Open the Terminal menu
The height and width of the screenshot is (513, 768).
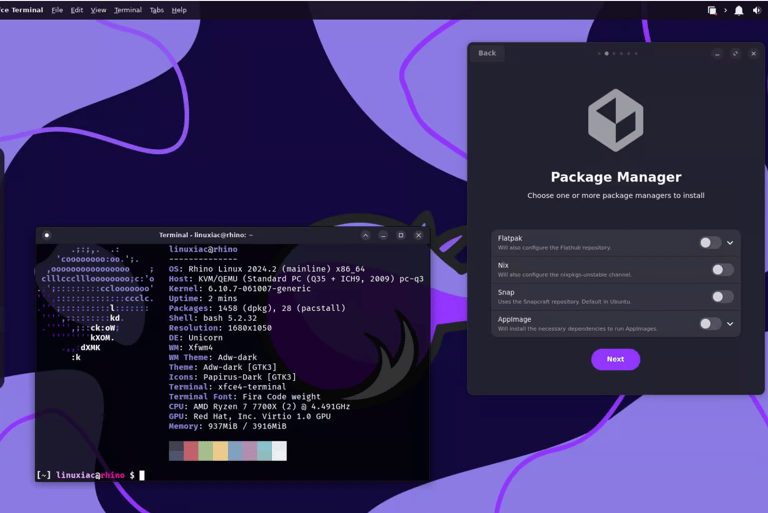coord(128,10)
